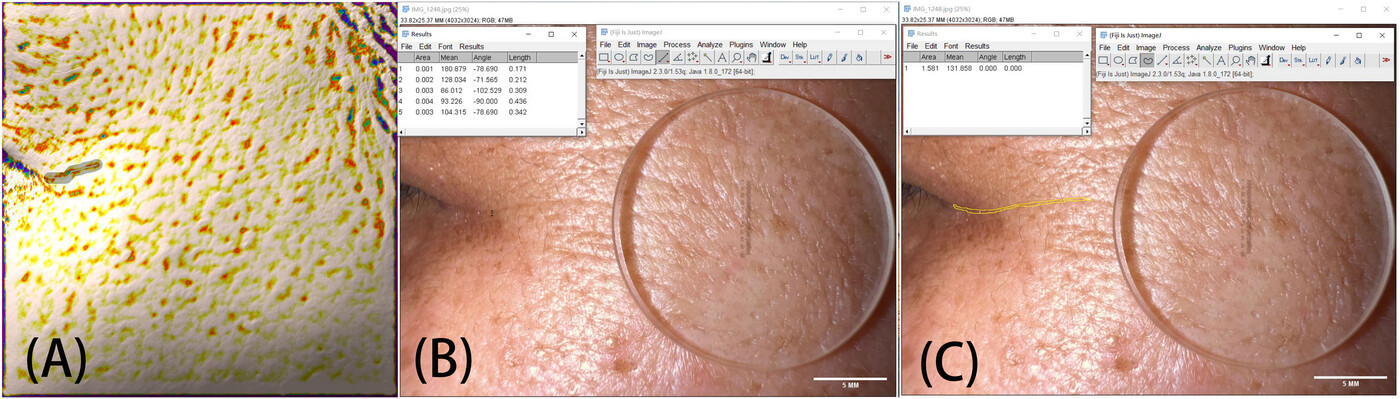The height and width of the screenshot is (399, 1400).
Task: Select the Color picker tool in panel B
Action: [x=767, y=58]
